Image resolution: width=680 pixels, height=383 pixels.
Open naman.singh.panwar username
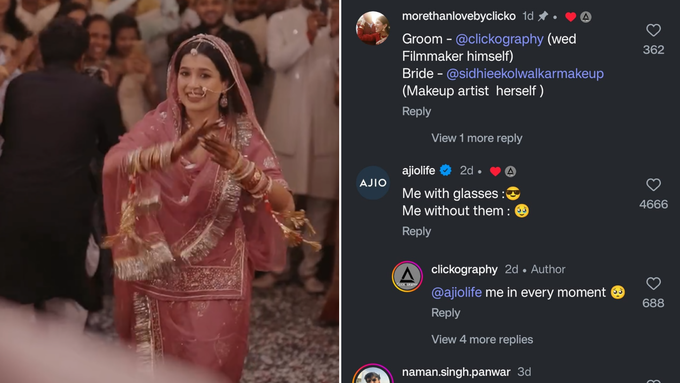456,372
